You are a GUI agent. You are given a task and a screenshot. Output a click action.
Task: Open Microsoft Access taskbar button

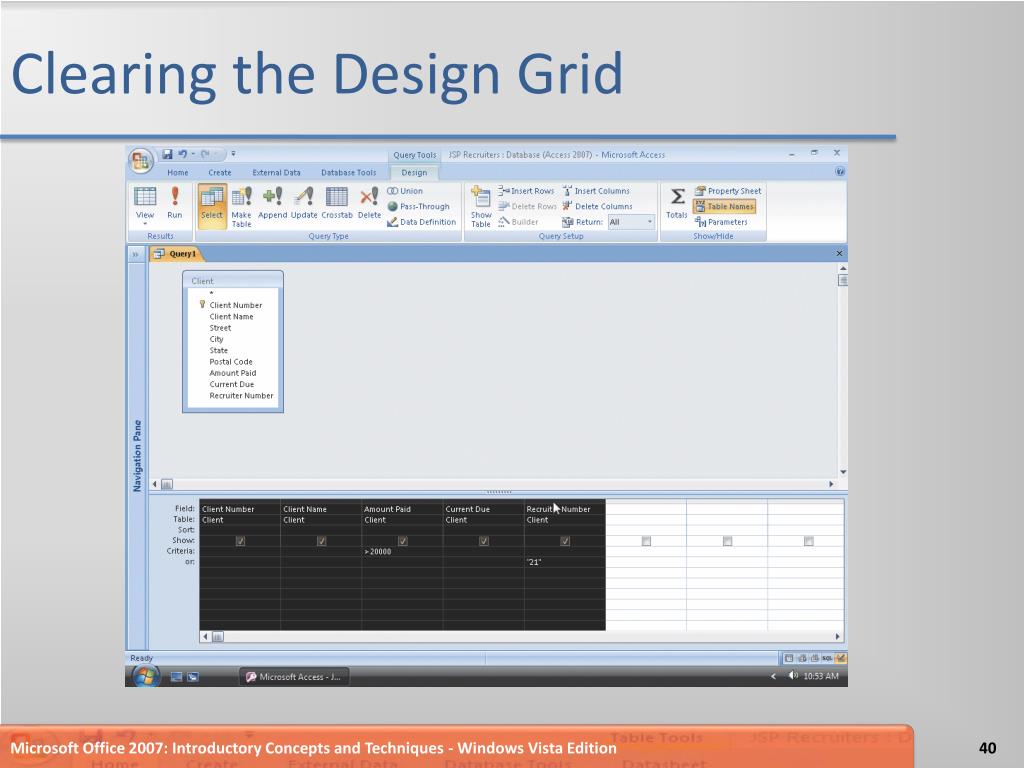pos(294,677)
